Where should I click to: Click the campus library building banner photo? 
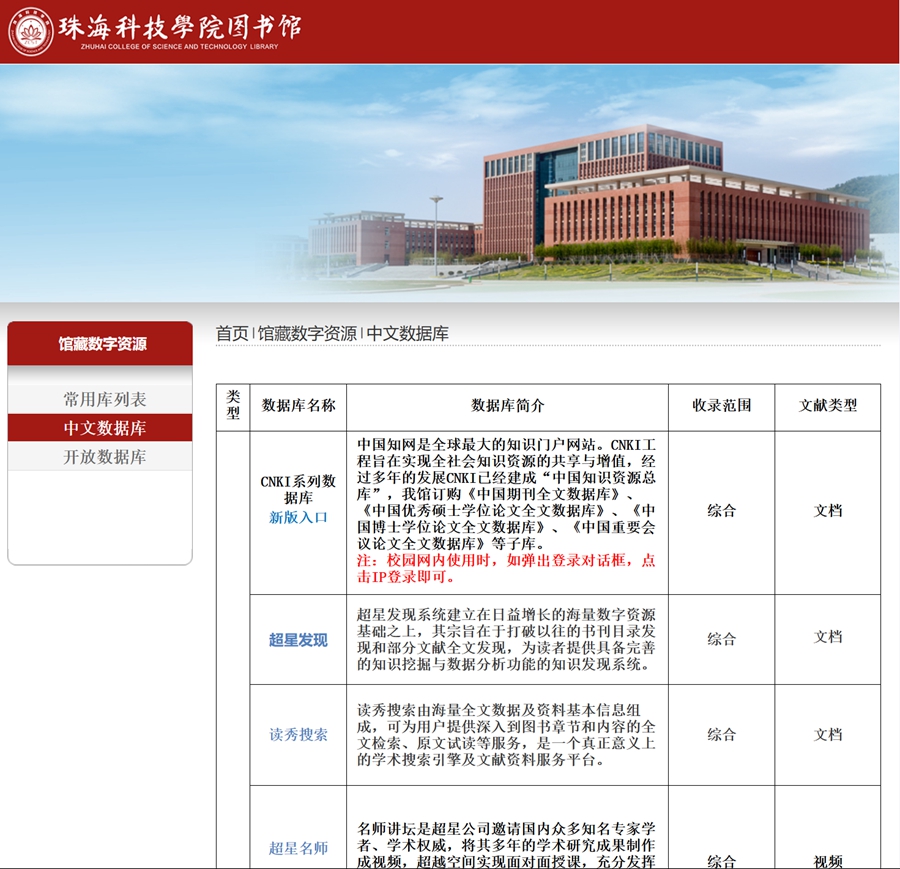pos(450,183)
